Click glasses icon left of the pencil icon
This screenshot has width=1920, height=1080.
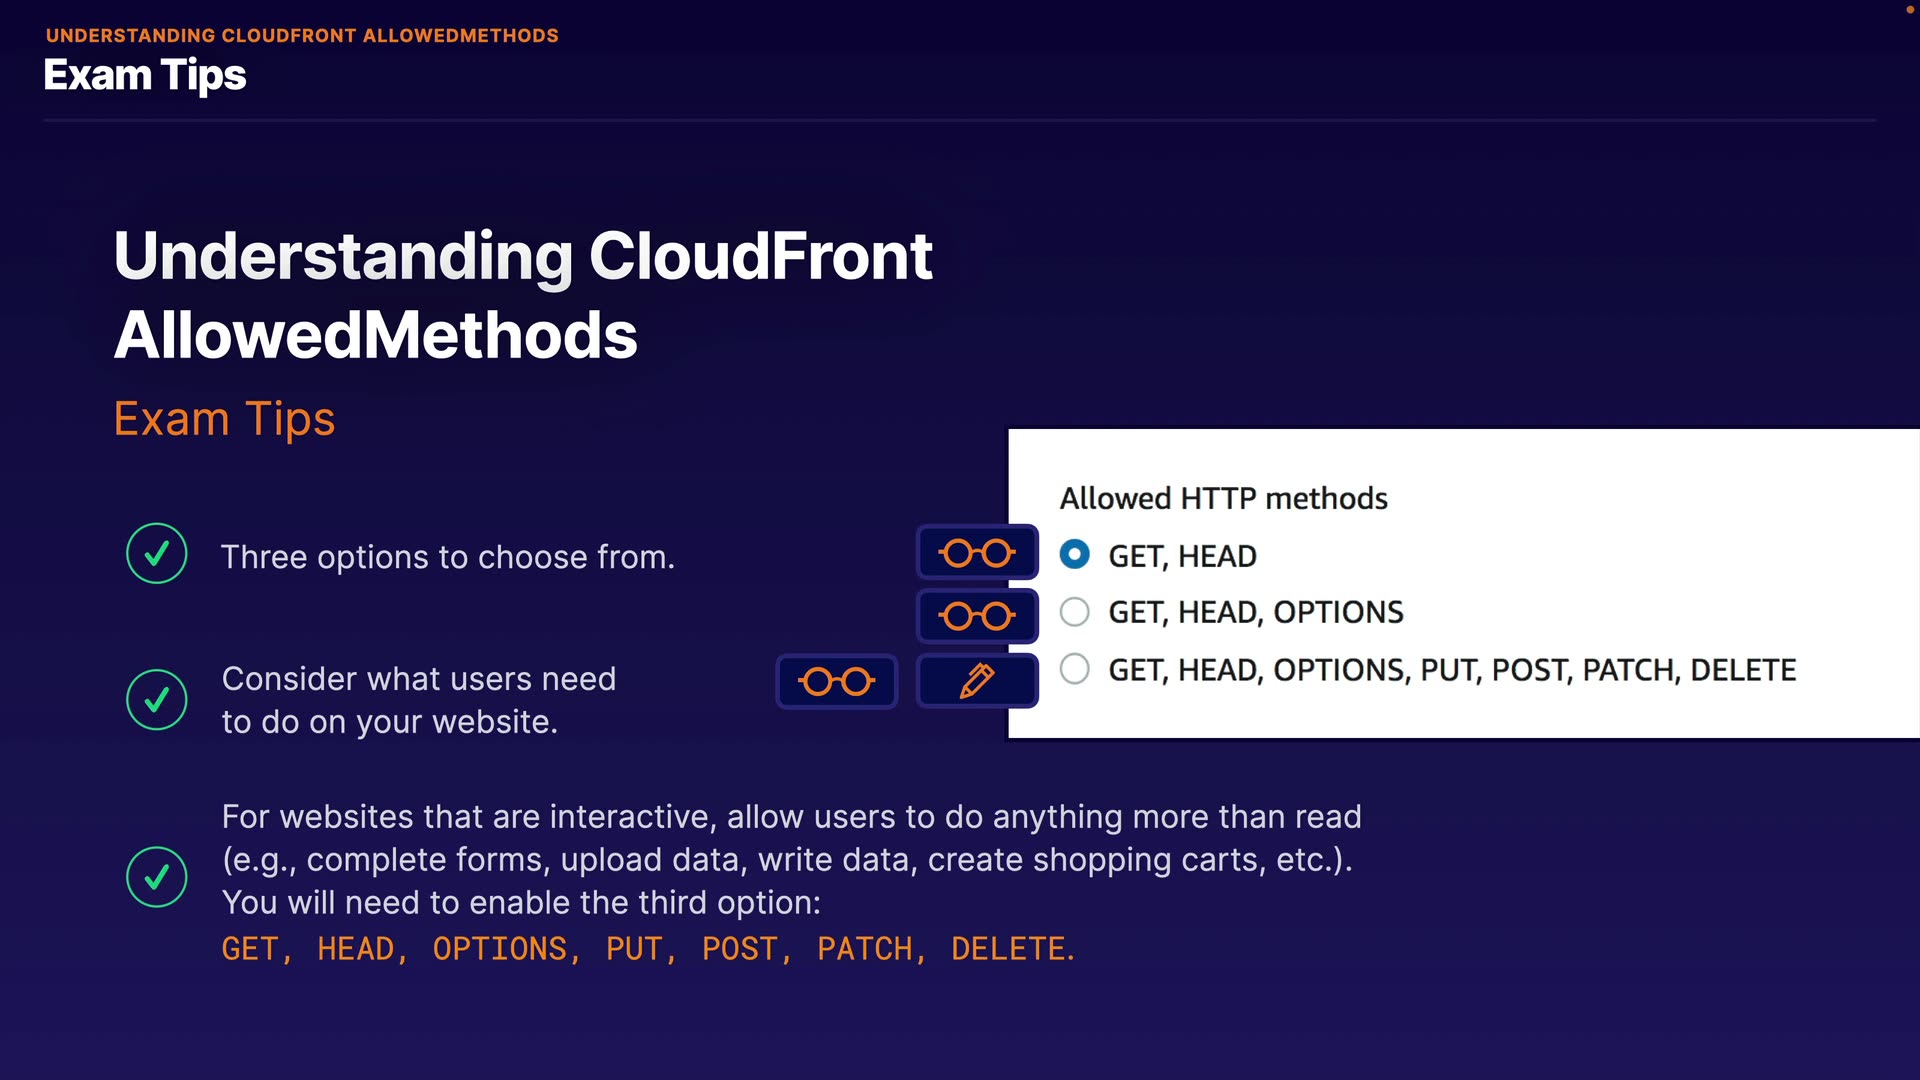click(x=837, y=682)
